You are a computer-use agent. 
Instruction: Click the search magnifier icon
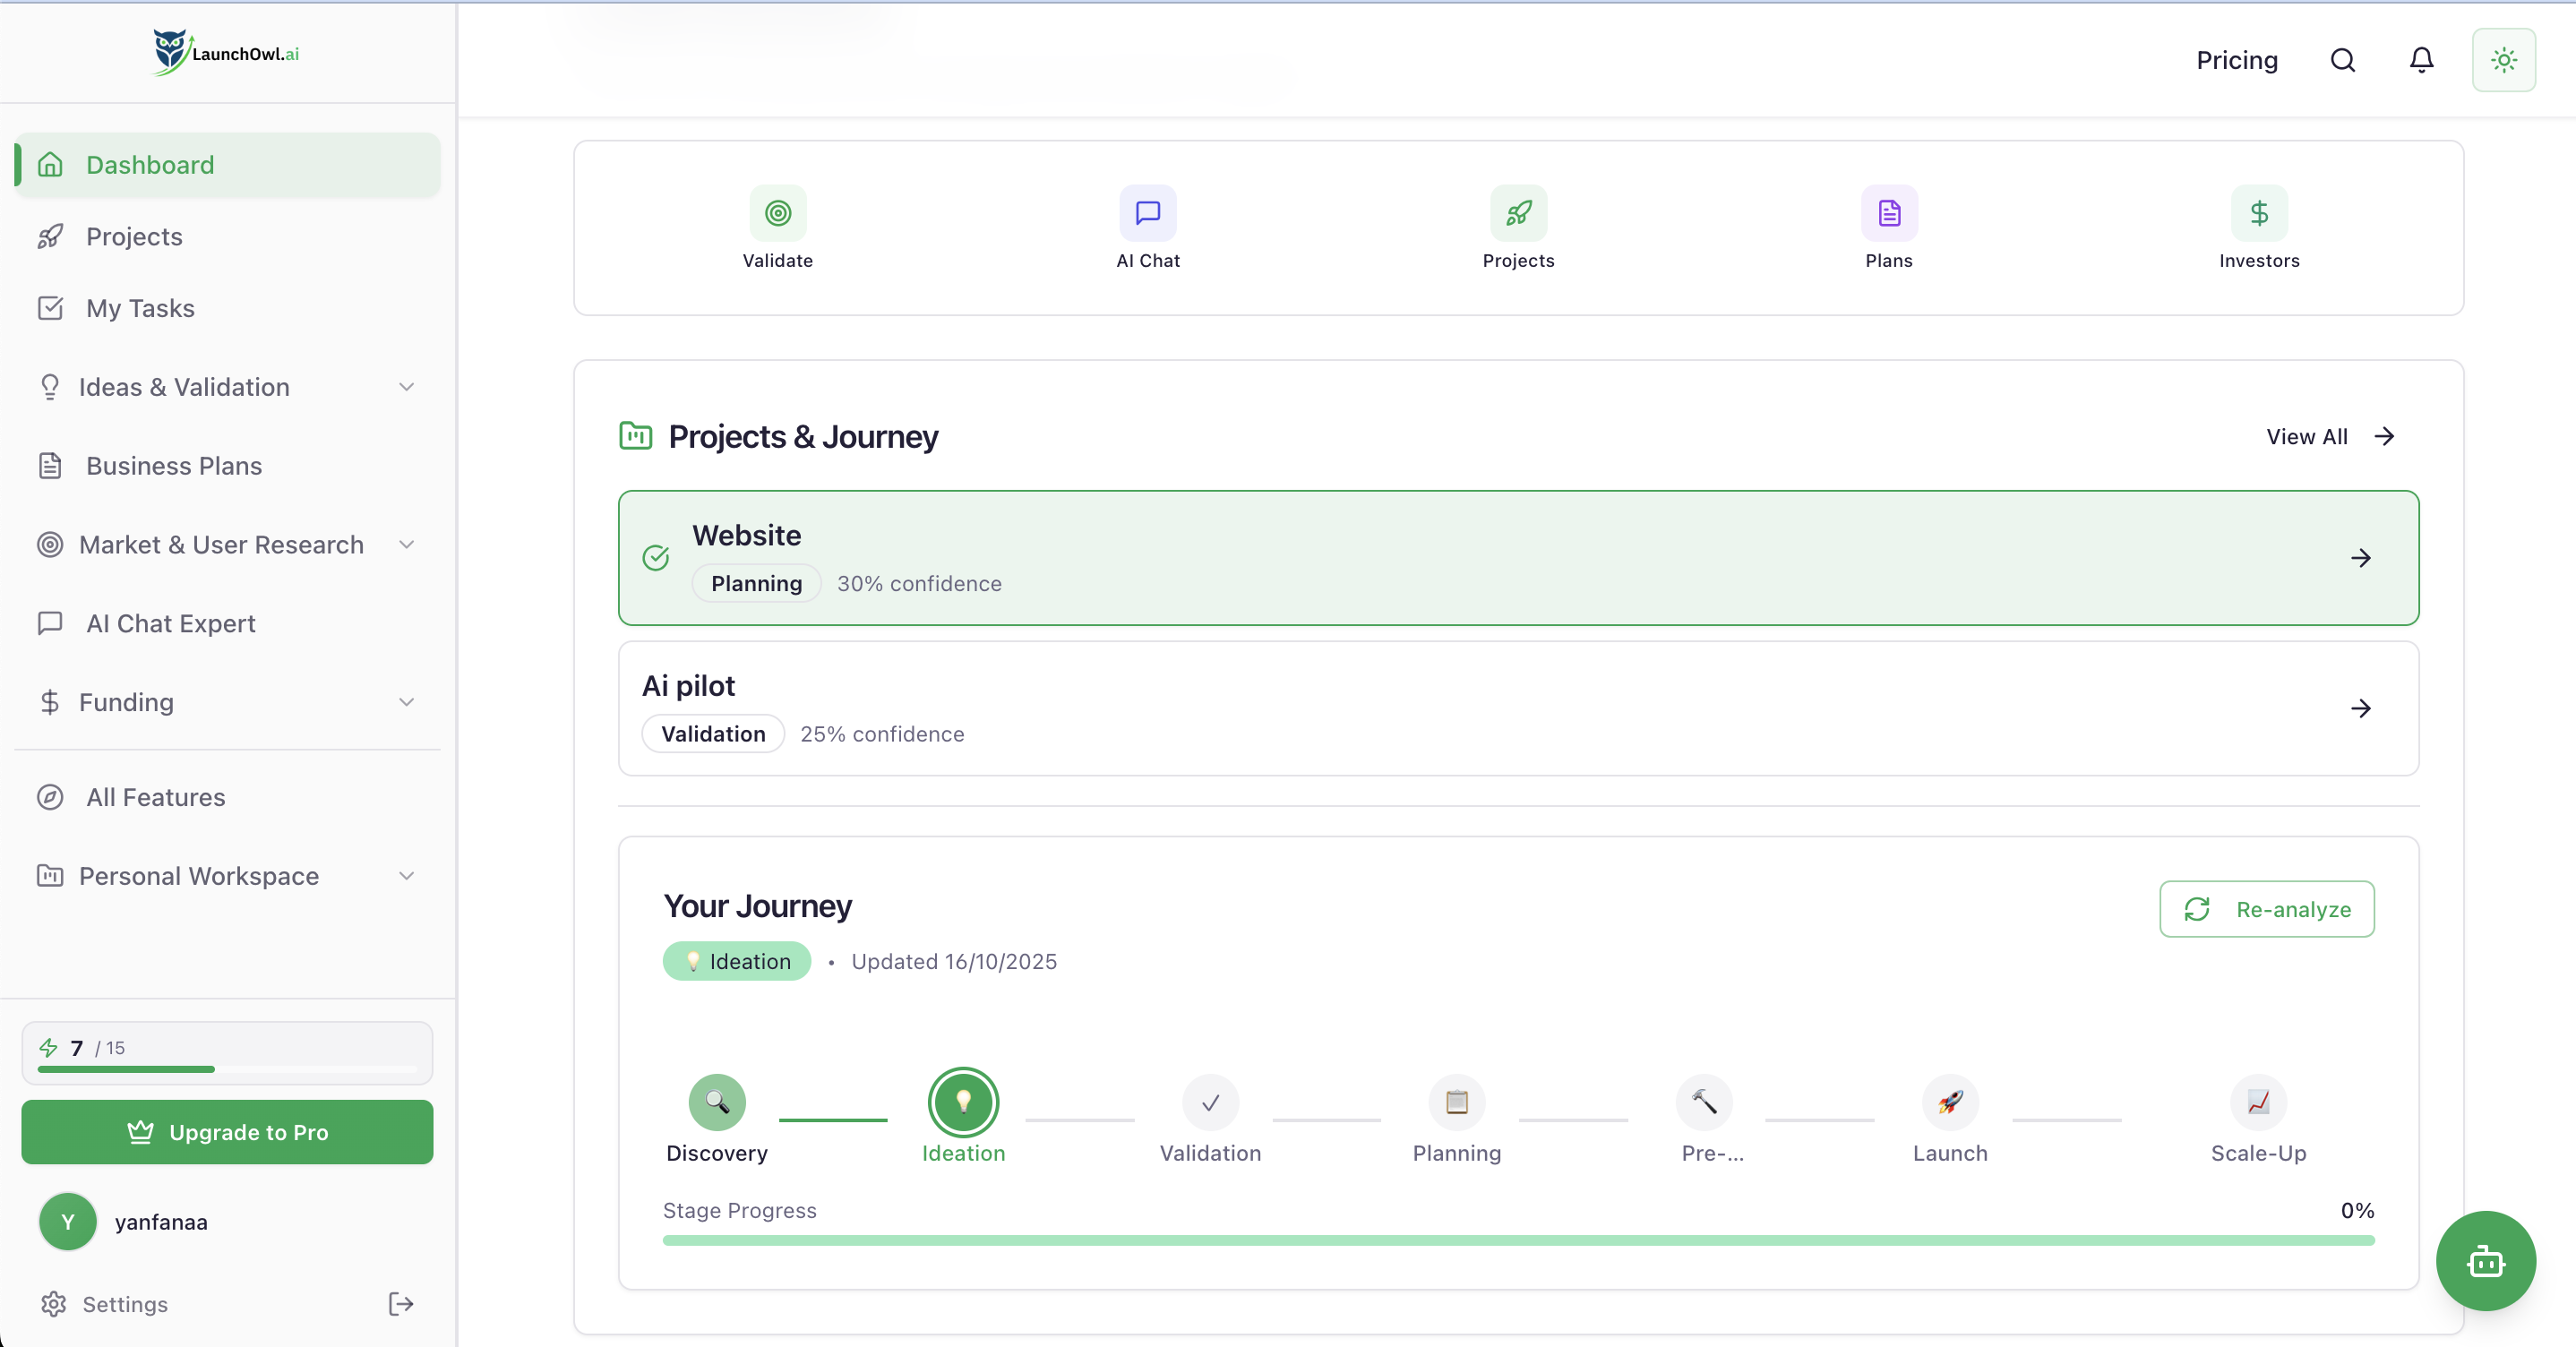(x=2344, y=60)
